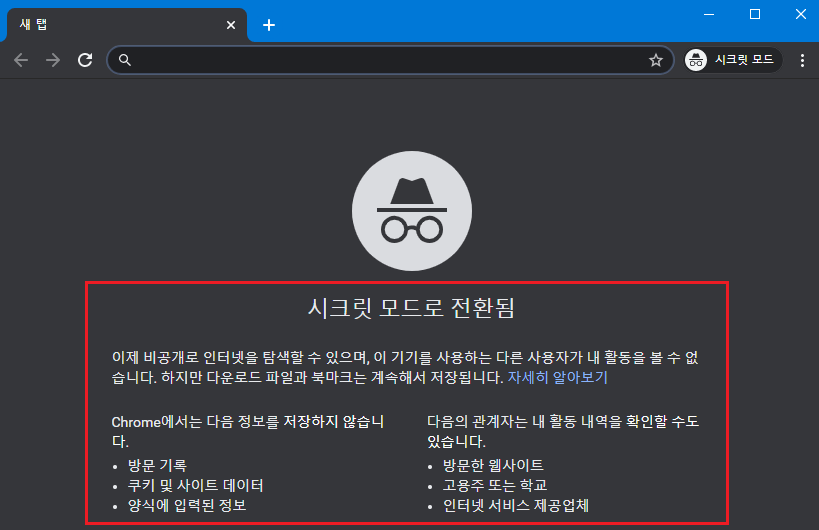Click the forward navigation arrow
Viewport: 819px width, 530px height.
coord(53,60)
